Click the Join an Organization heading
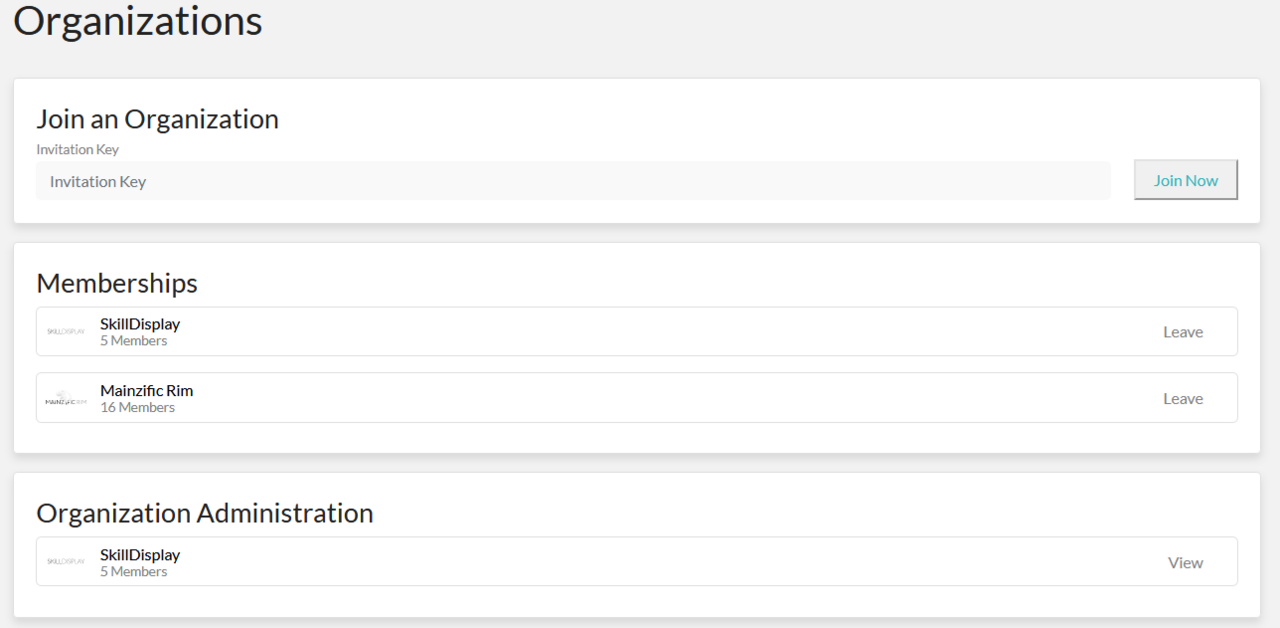The height and width of the screenshot is (628, 1280). [x=157, y=119]
